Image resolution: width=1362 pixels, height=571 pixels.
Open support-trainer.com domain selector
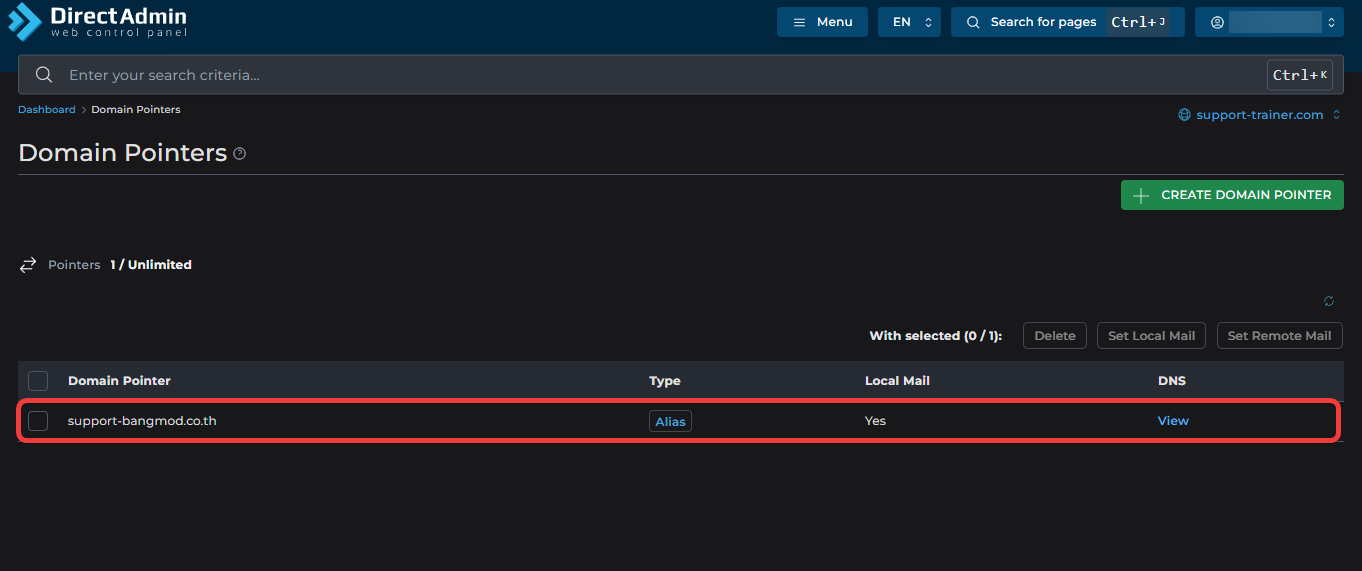point(1260,115)
